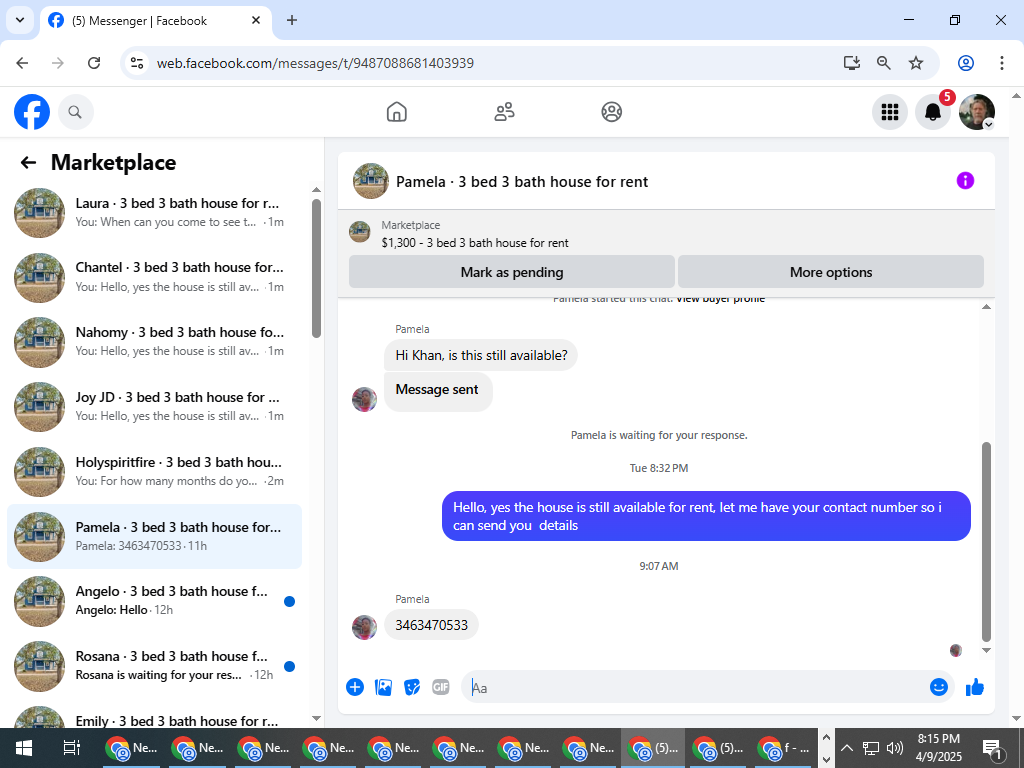
Task: Click the install app icon in address bar
Action: pyautogui.click(x=852, y=63)
